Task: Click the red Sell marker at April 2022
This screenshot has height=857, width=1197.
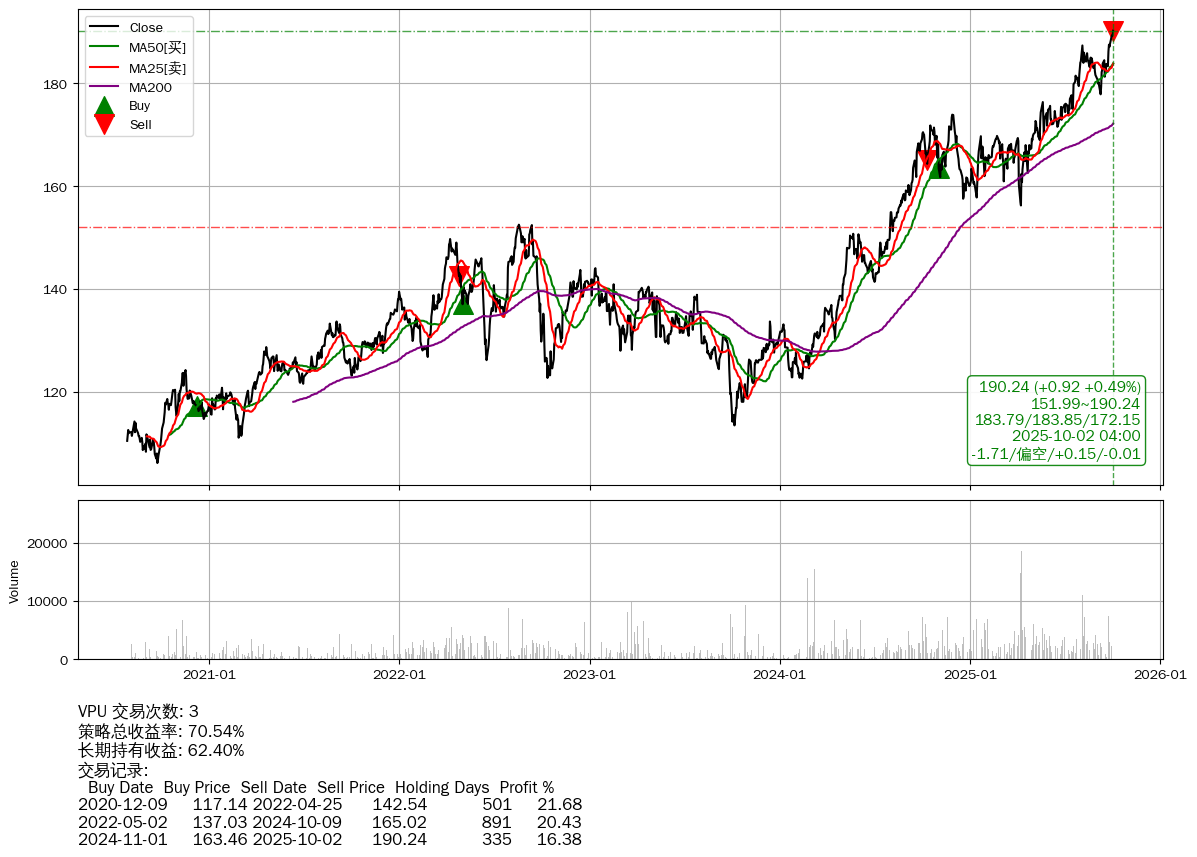Action: coord(459,276)
